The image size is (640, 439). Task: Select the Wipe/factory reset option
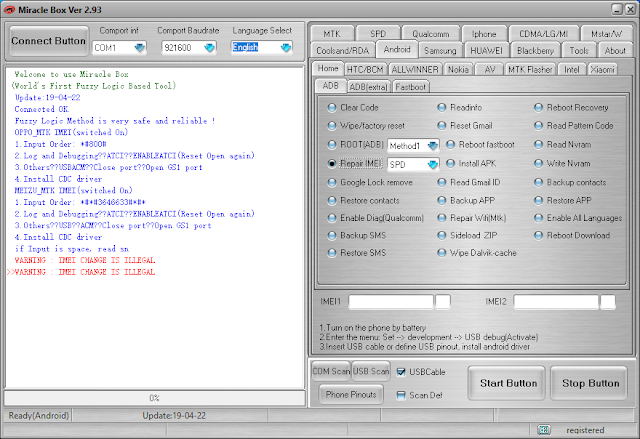[x=332, y=126]
